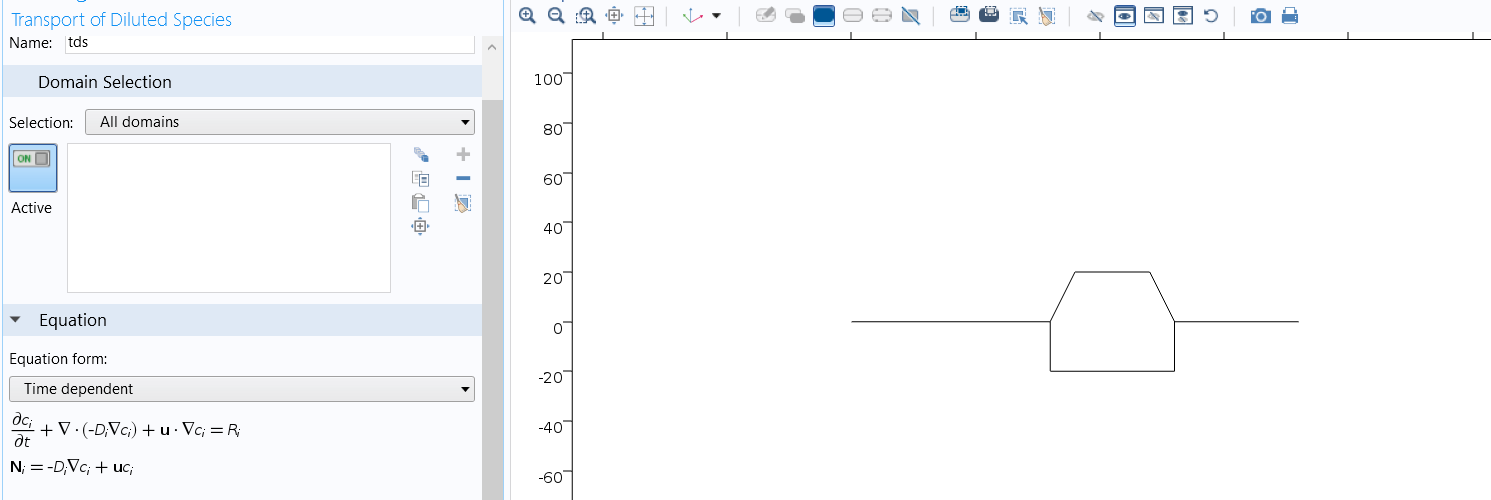Toggle the view hidden objects eye button
The image size is (1491, 500).
tap(1124, 16)
